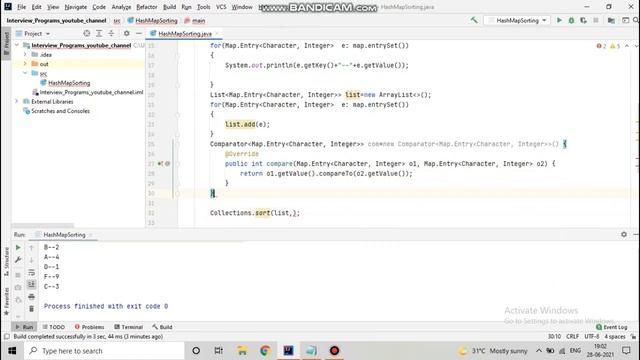
Task: Expand the out folder
Action: (x=25, y=64)
